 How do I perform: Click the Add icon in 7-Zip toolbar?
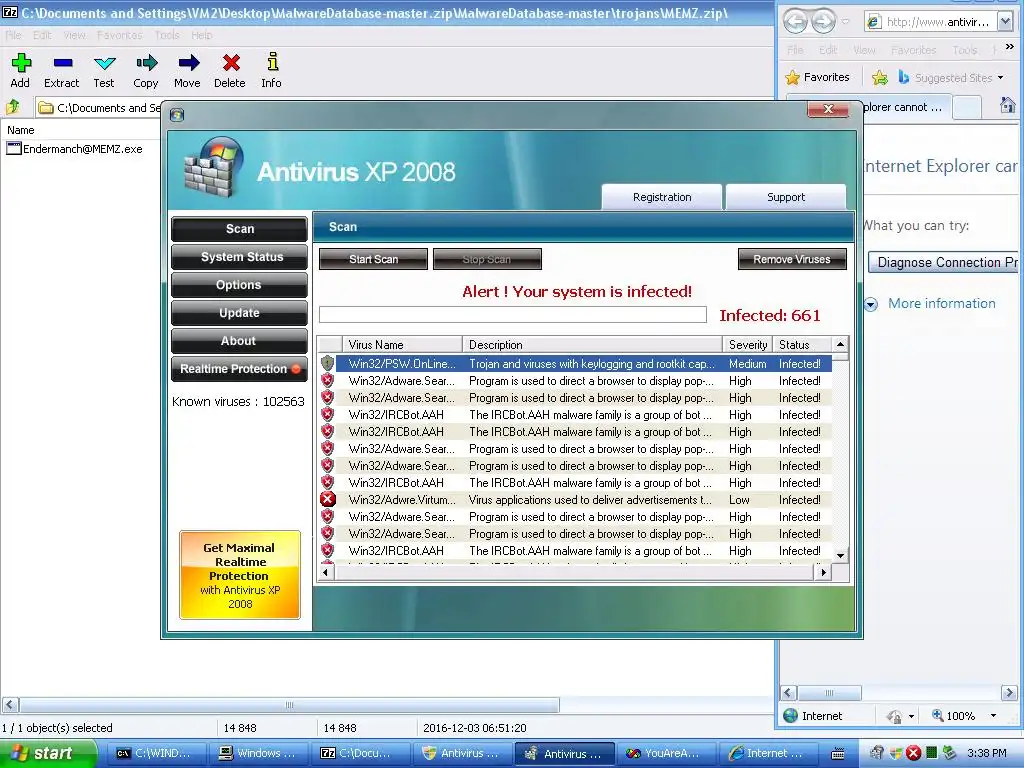pos(20,63)
